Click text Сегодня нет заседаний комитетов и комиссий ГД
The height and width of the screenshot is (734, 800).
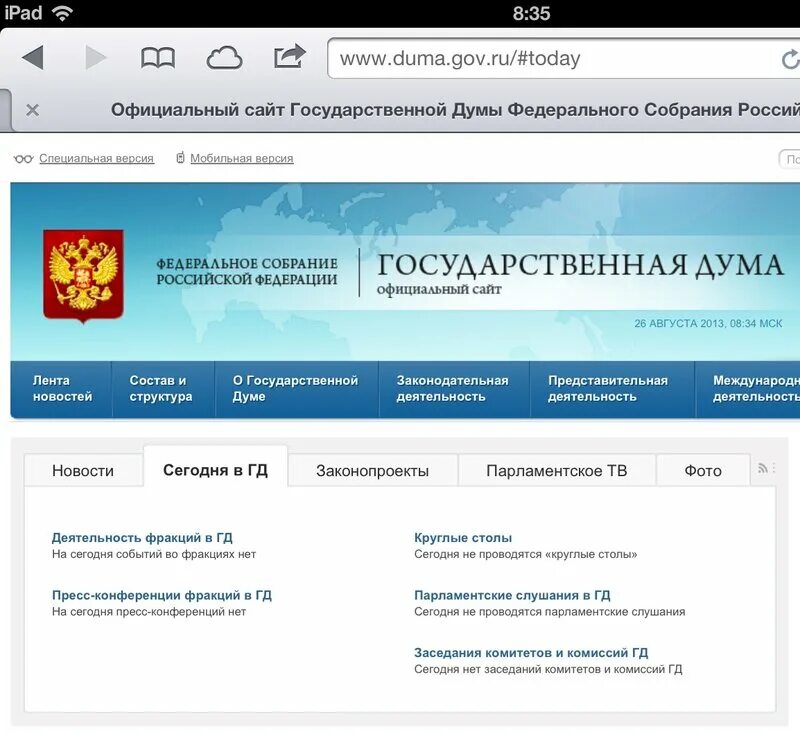coord(548,669)
